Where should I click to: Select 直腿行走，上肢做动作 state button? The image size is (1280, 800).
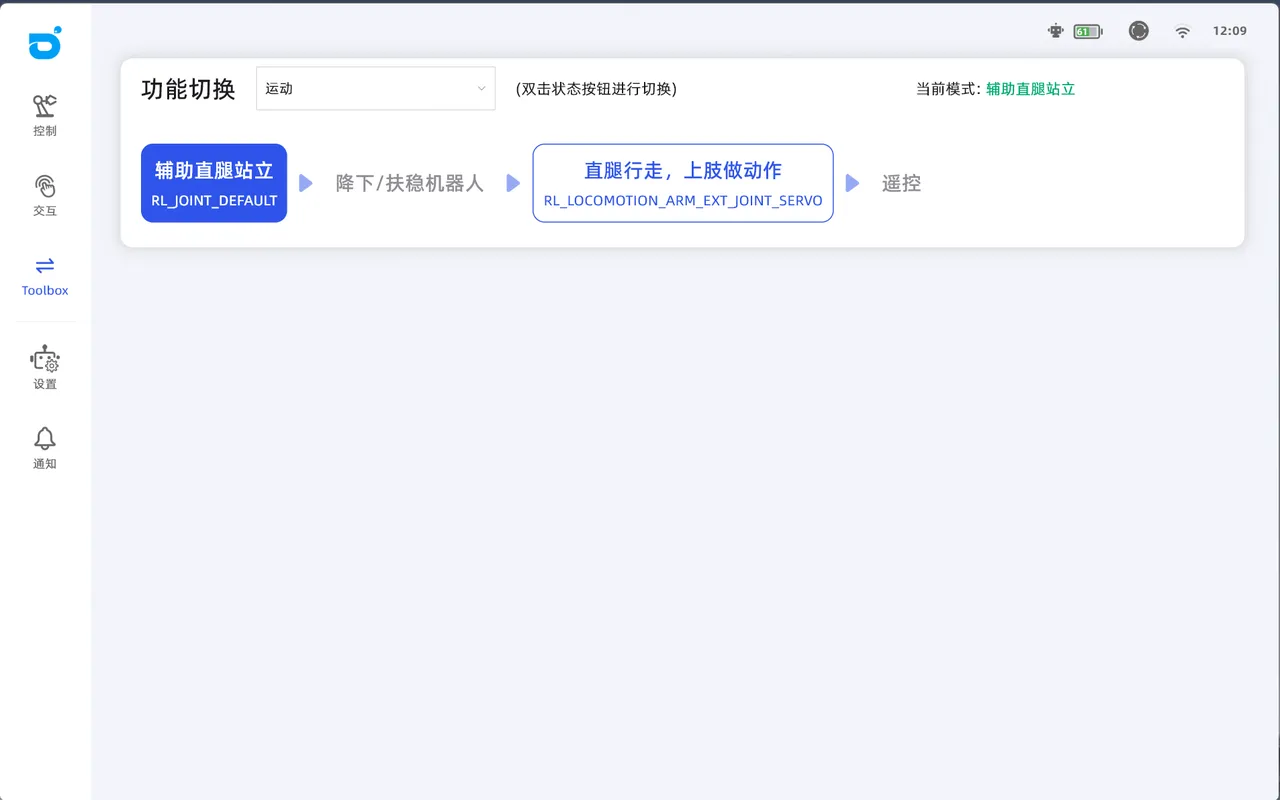(683, 183)
